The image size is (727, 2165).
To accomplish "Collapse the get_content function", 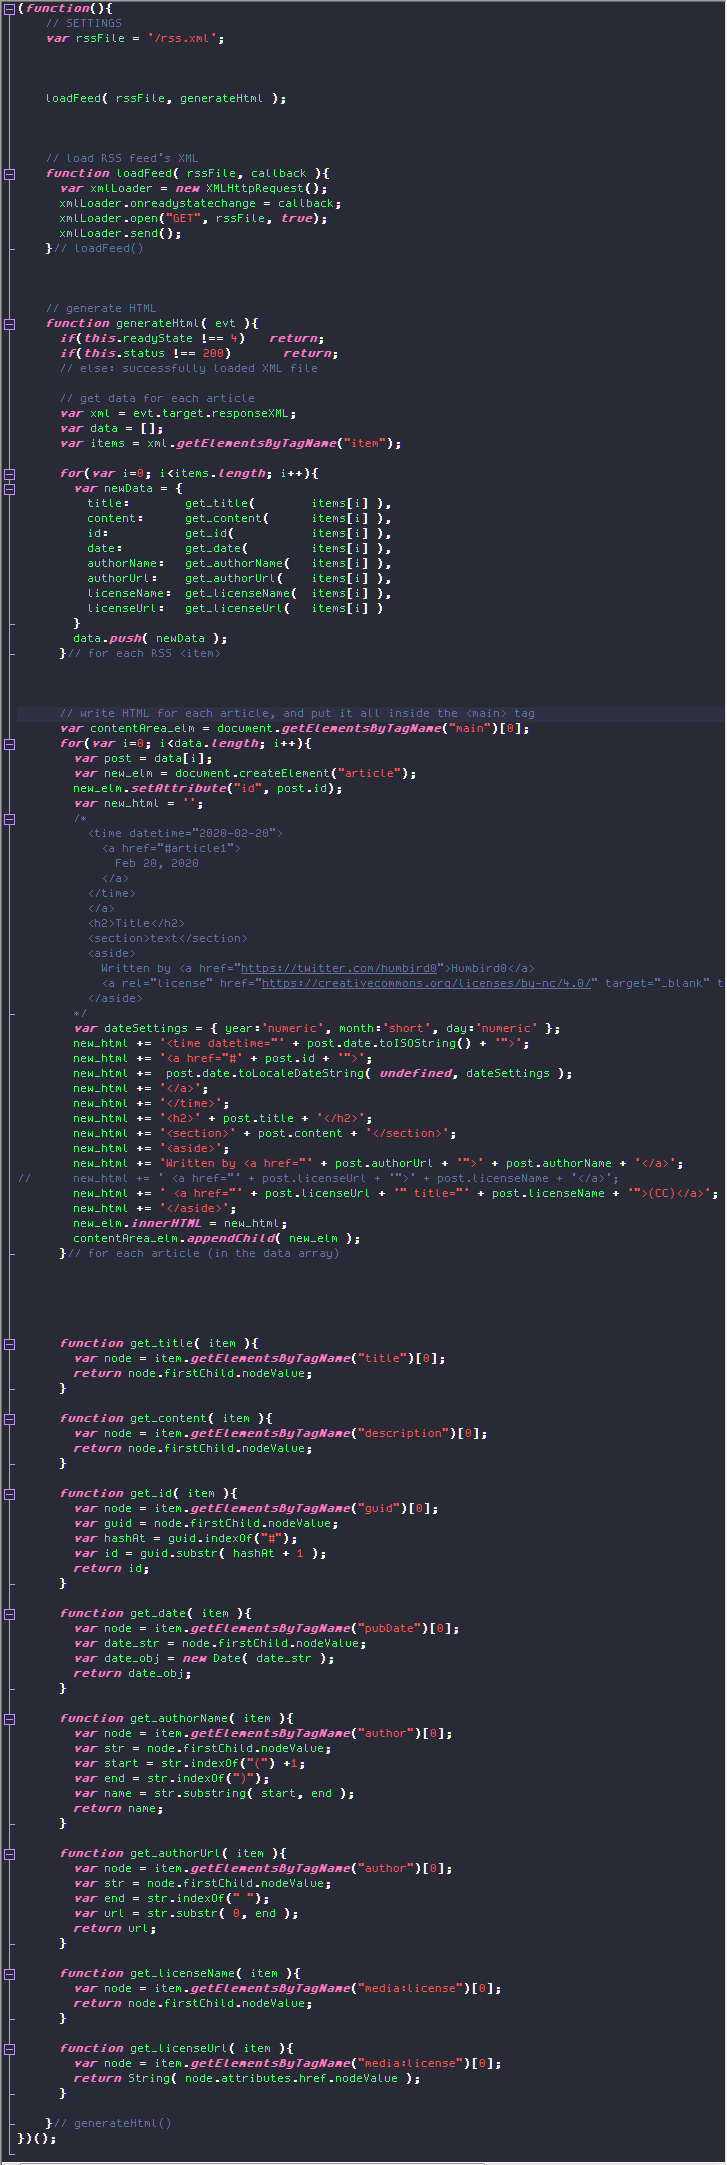I will coord(9,1418).
